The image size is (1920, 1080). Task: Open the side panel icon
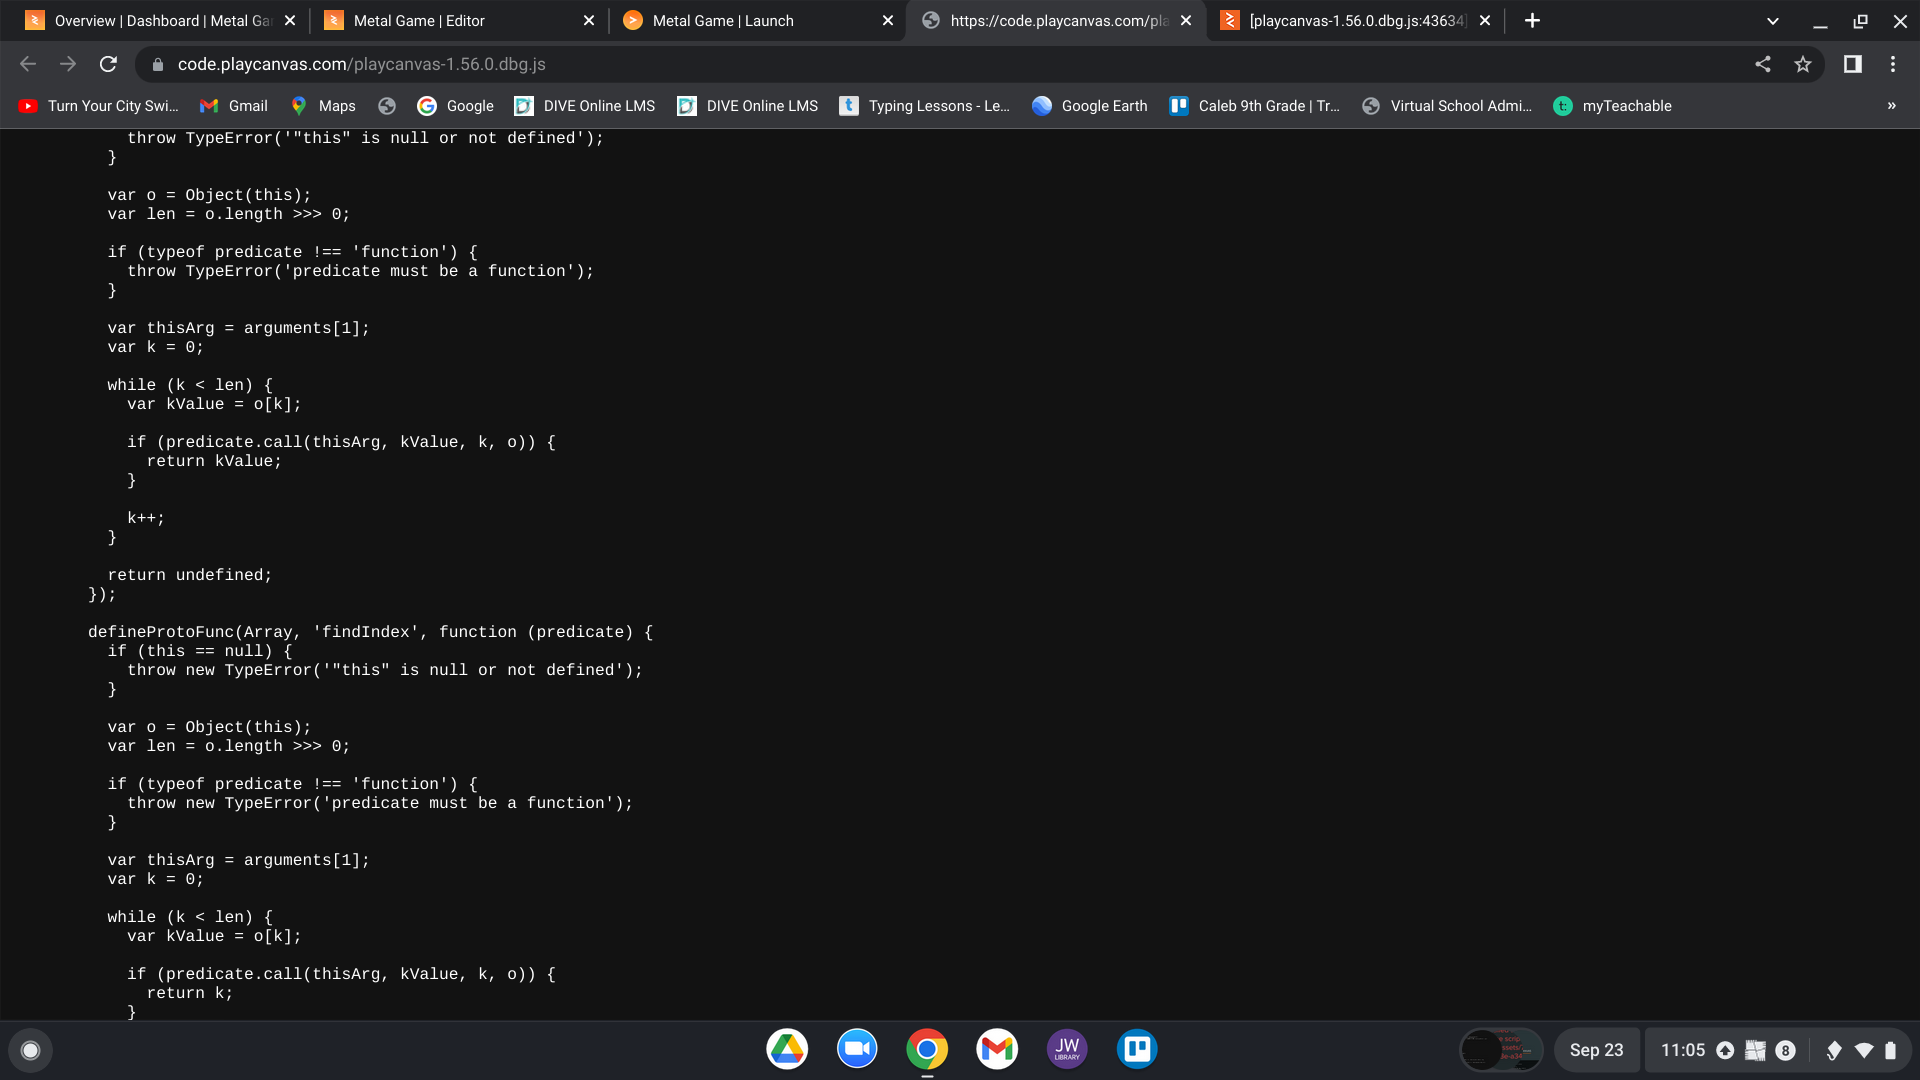click(x=1852, y=64)
